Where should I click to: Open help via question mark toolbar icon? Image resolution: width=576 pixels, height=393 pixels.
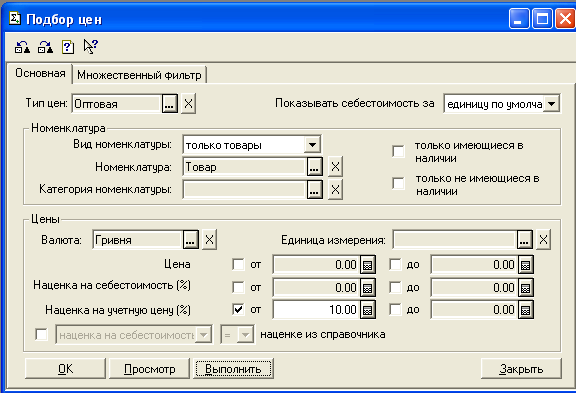click(68, 47)
